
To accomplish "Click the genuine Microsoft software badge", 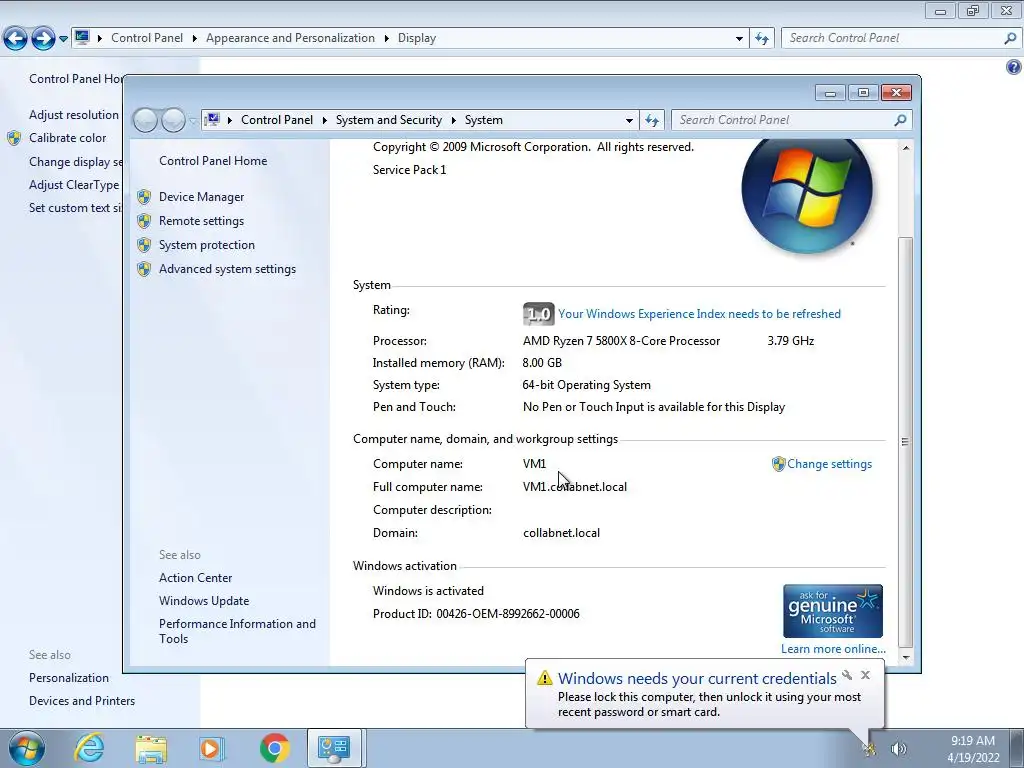I will tap(833, 611).
